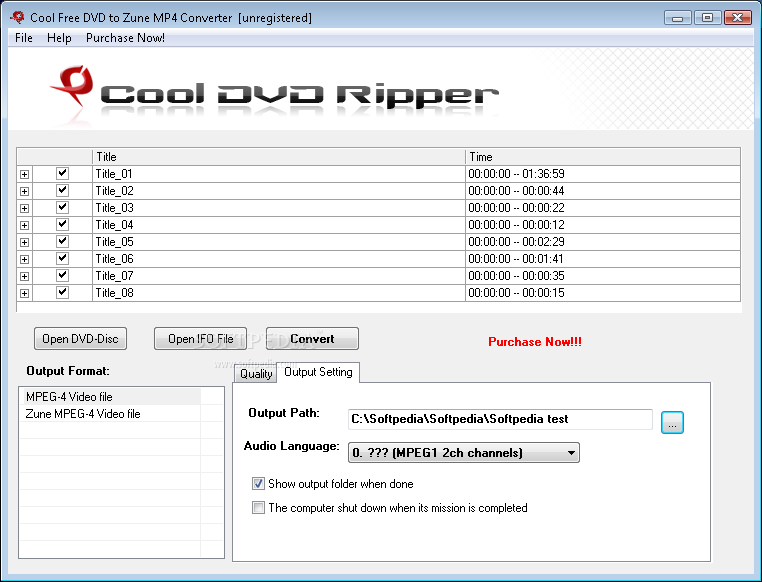Click time cell 00:00:00 -- 00:00:12
The image size is (762, 582).
coord(603,225)
